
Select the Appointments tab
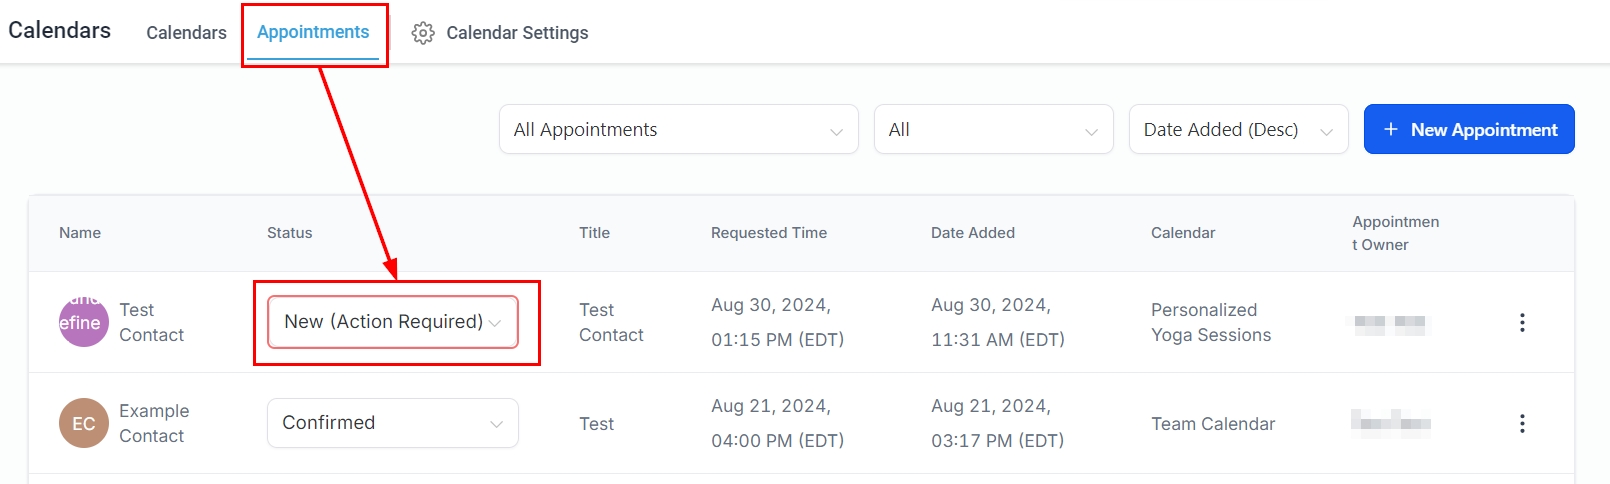coord(313,32)
